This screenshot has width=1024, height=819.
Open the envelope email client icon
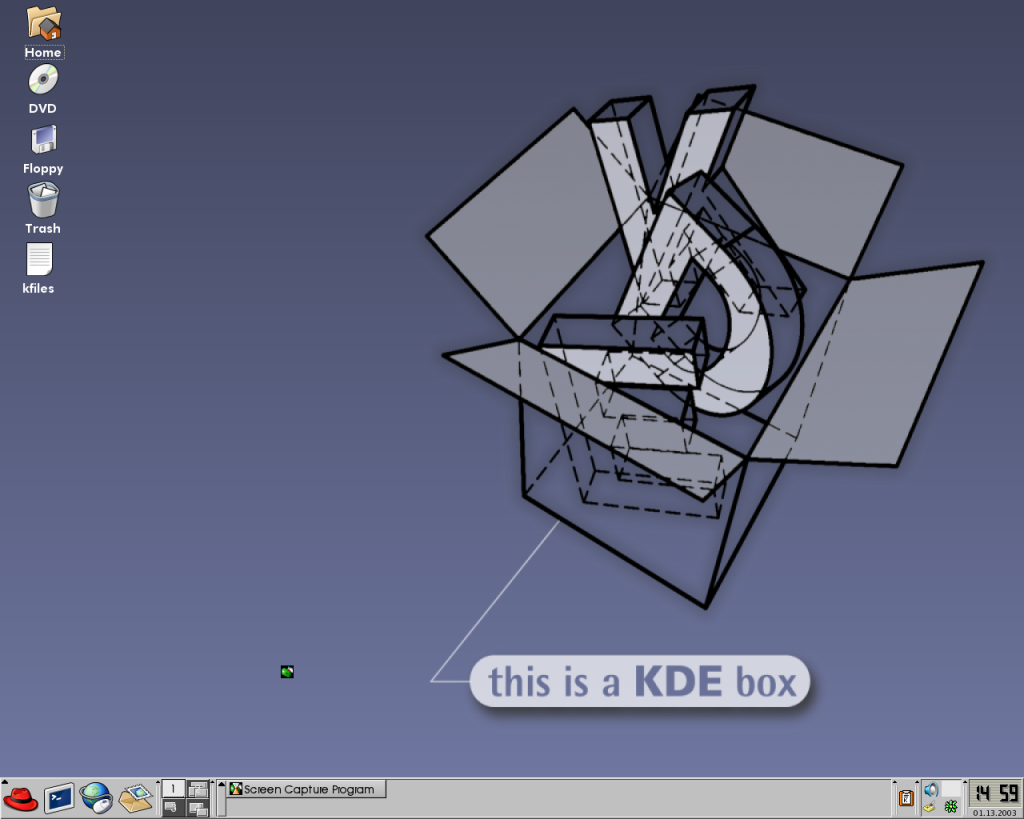coord(136,798)
